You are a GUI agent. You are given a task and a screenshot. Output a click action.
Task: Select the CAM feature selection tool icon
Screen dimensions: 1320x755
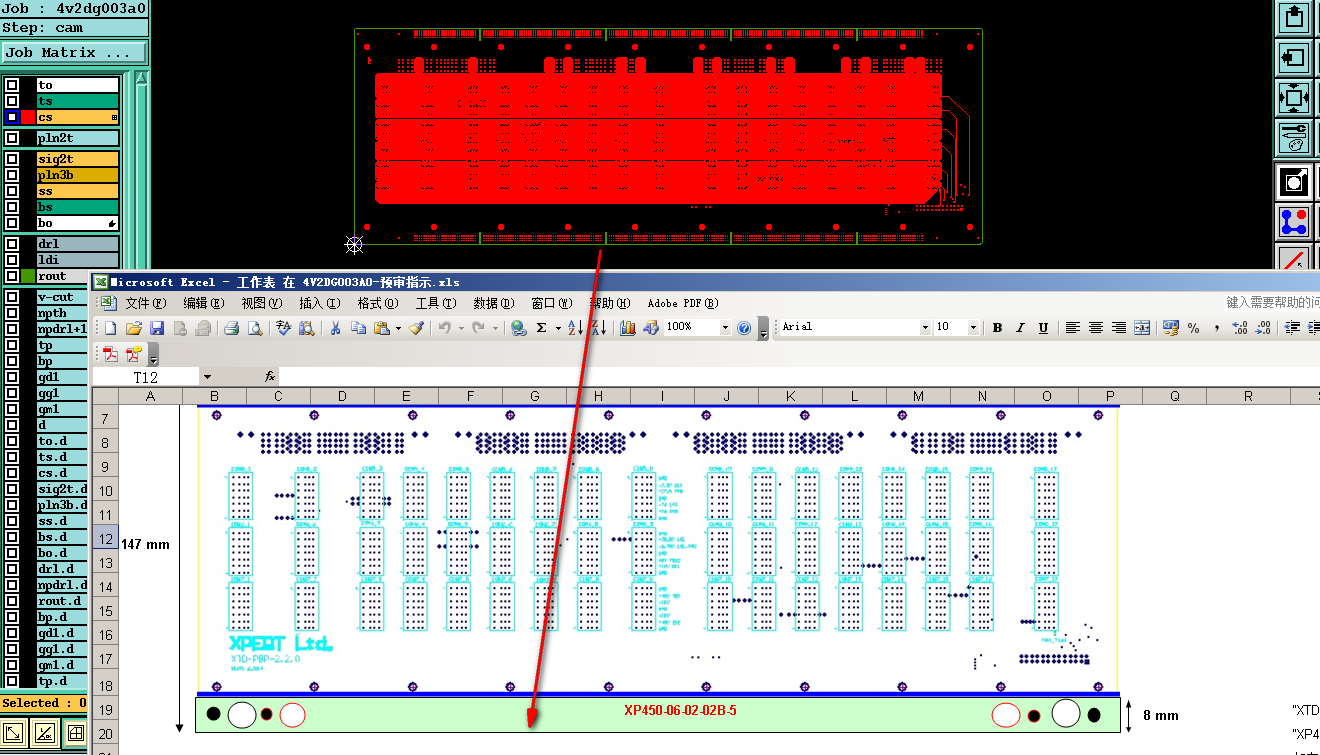point(1294,181)
